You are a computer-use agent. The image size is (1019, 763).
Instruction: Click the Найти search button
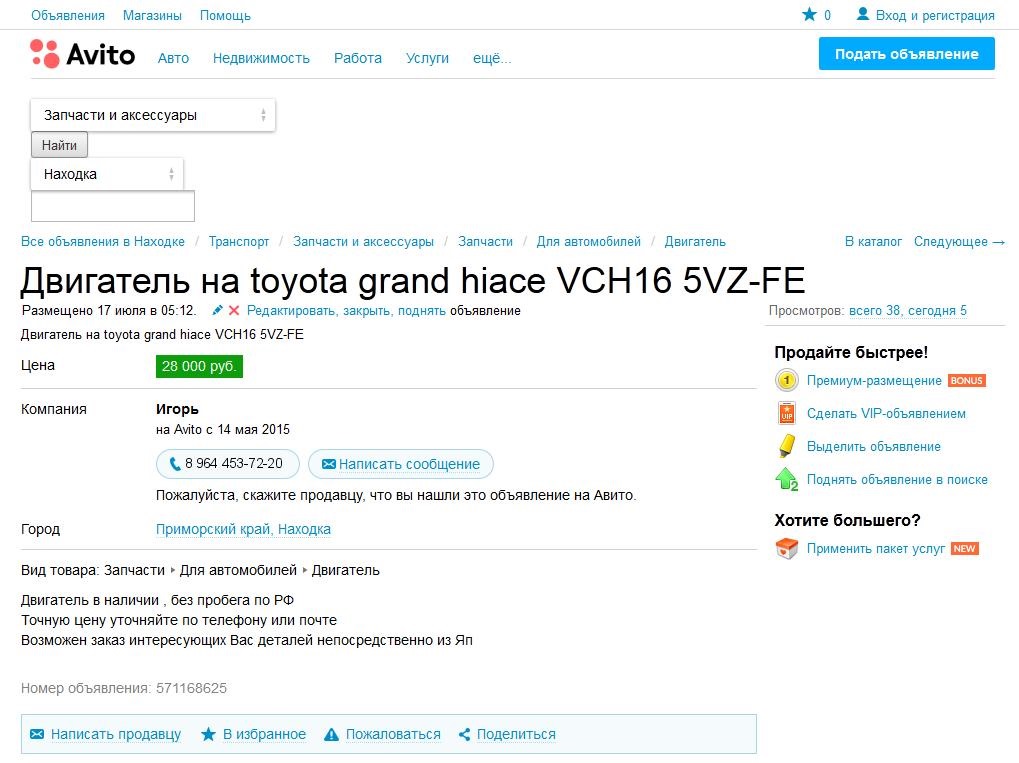pyautogui.click(x=59, y=145)
